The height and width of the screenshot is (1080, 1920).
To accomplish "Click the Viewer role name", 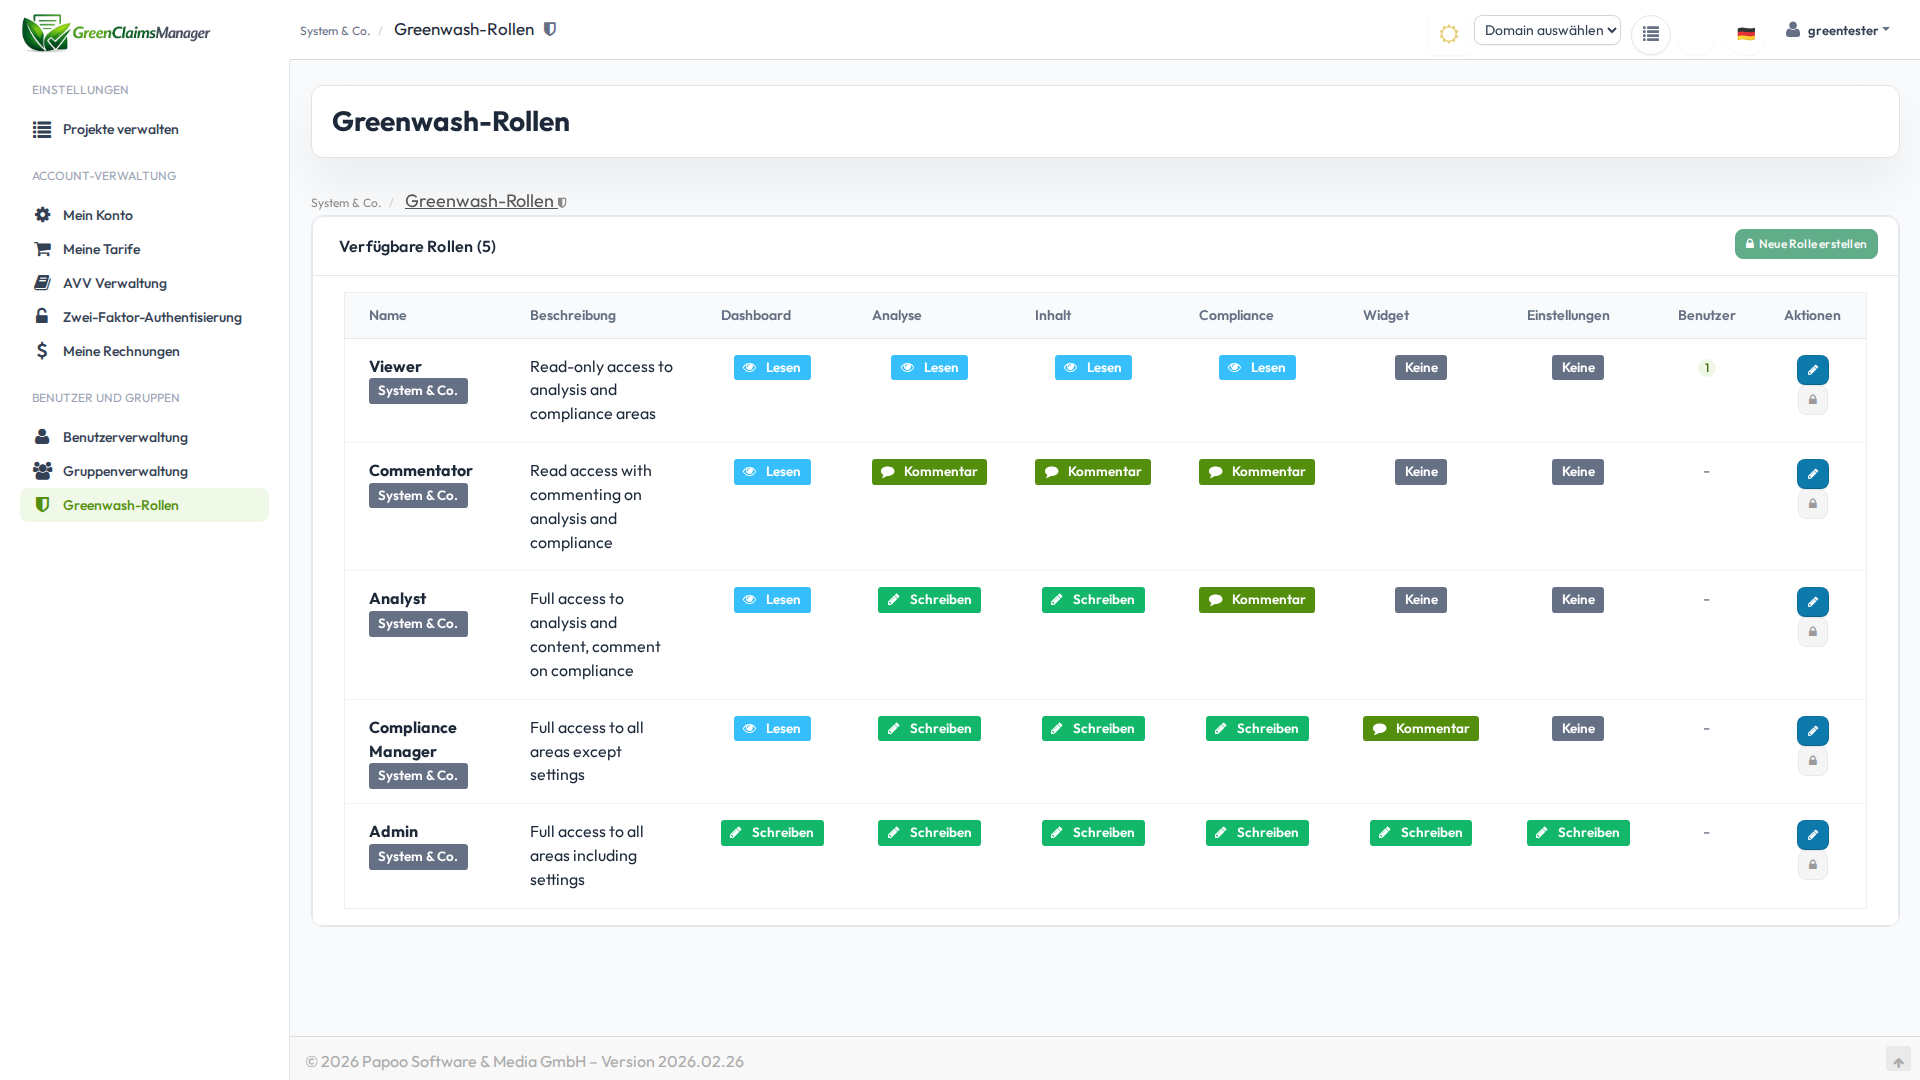I will (x=395, y=366).
